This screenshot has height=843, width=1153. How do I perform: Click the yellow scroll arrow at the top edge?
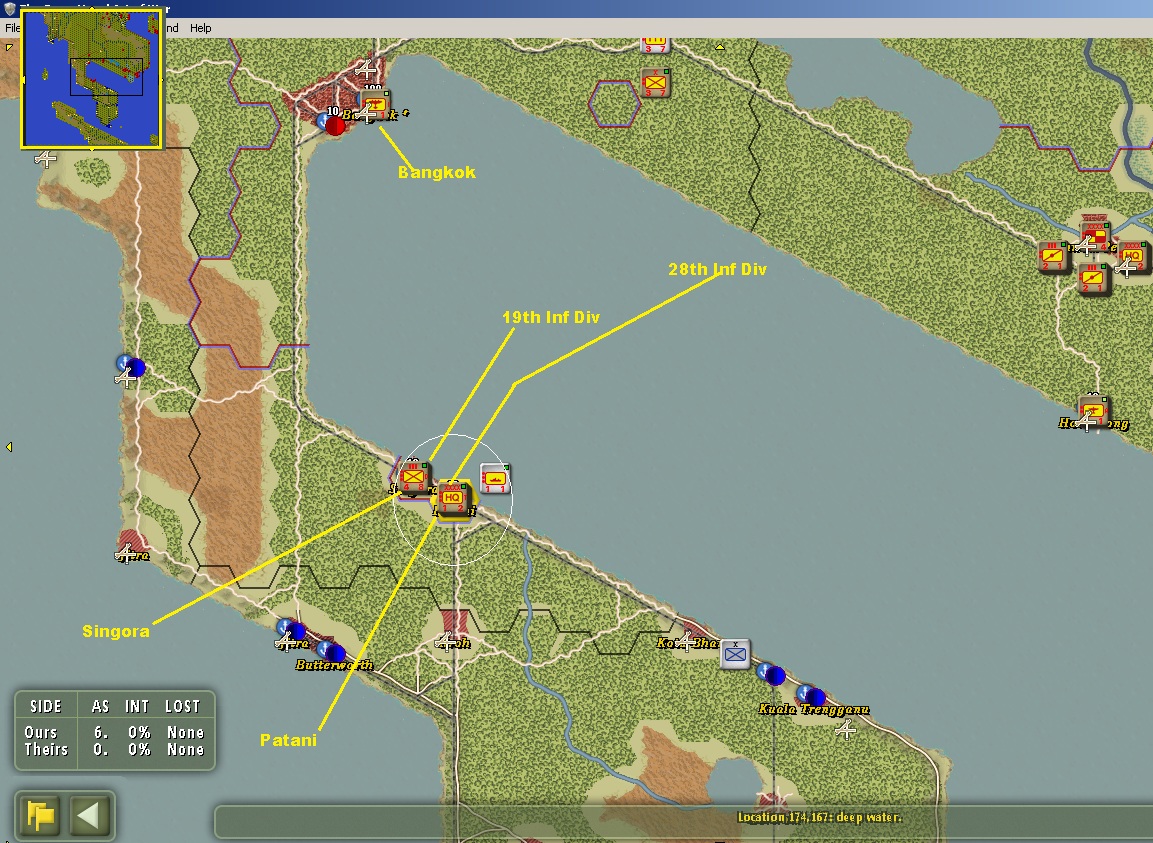coord(720,47)
